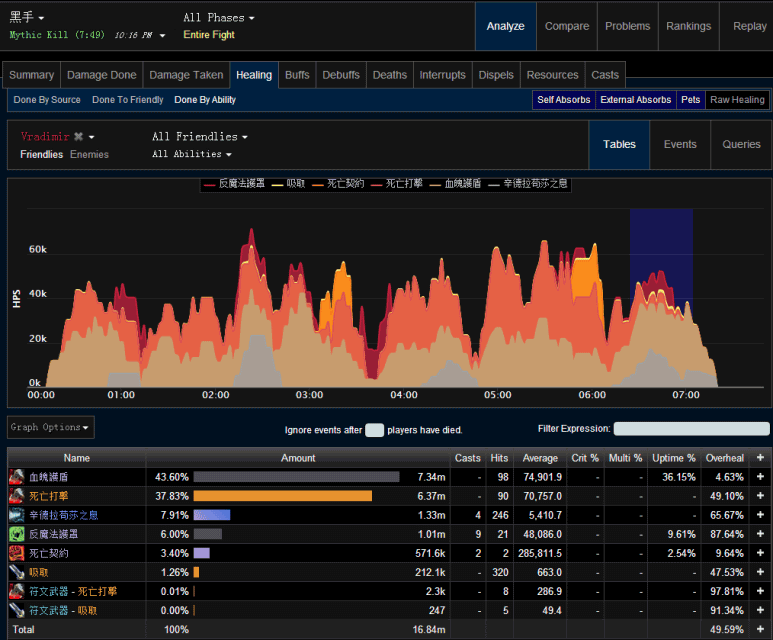Toggle 死亡契約 series in chart legend
Viewport: 773px width, 640px height.
point(338,184)
